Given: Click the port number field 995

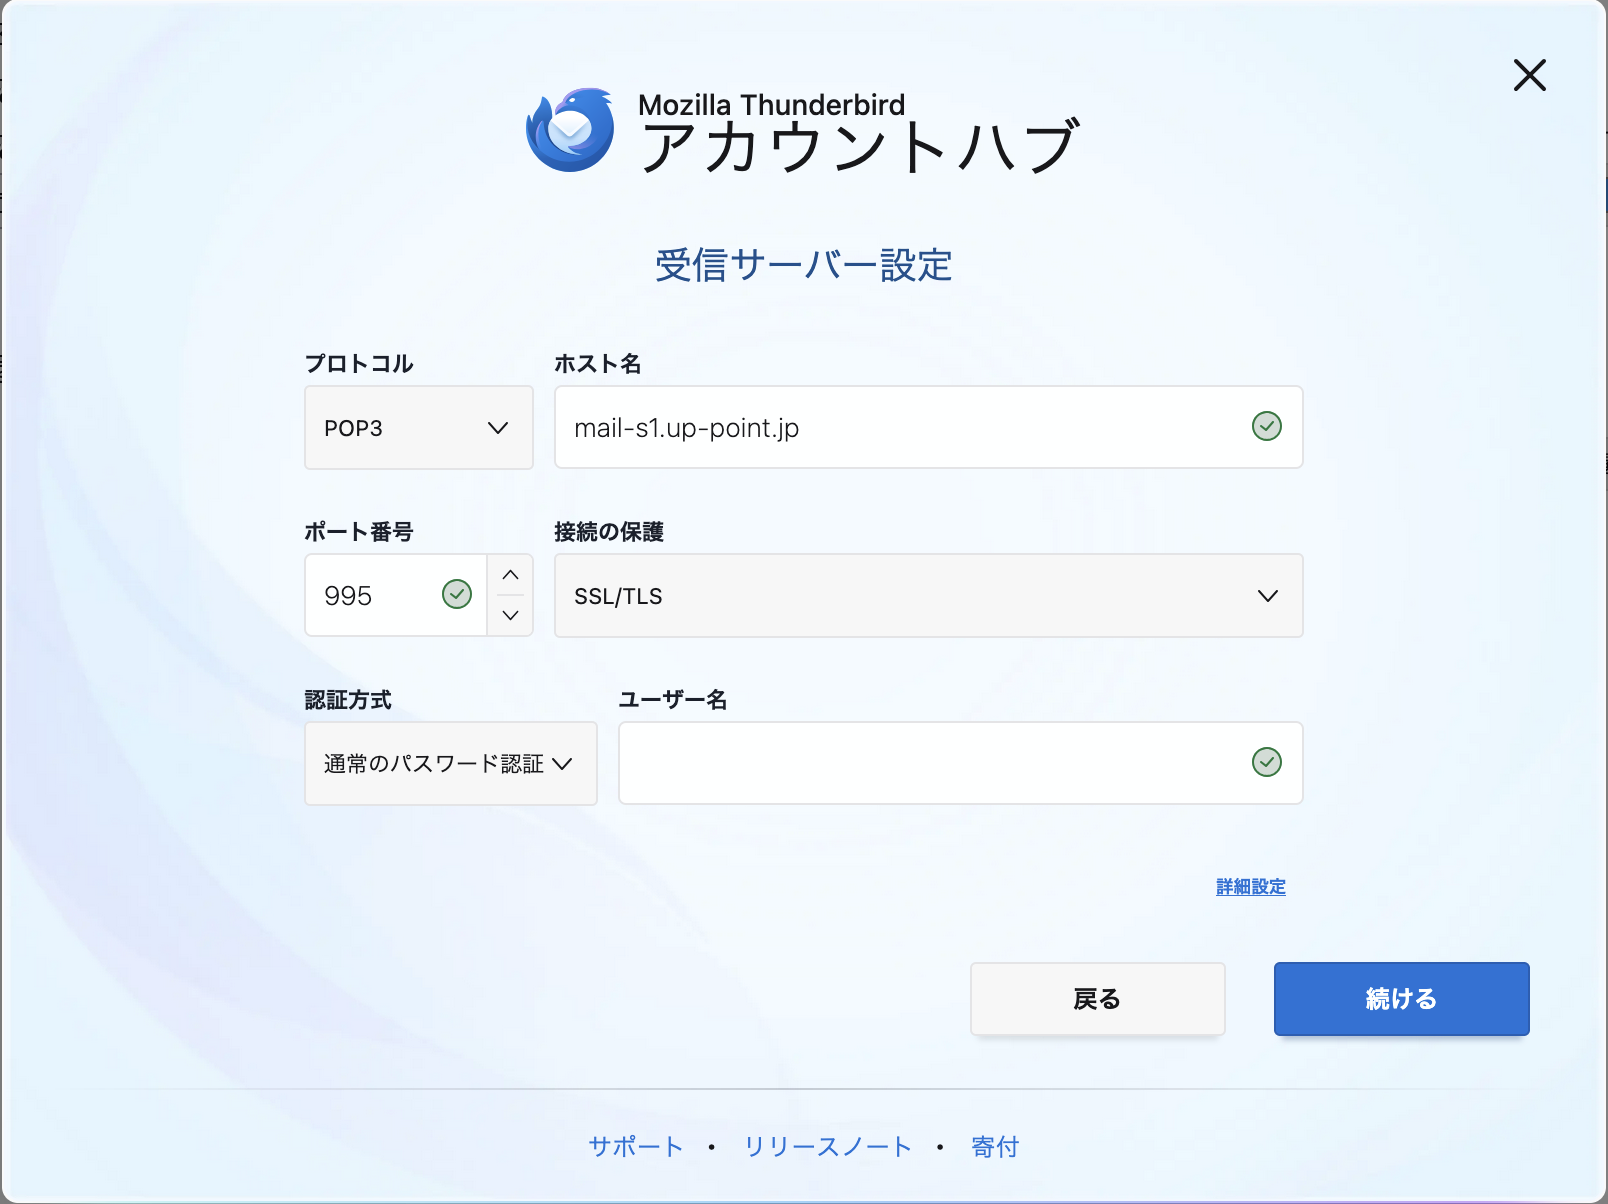Looking at the screenshot, I should 396,596.
